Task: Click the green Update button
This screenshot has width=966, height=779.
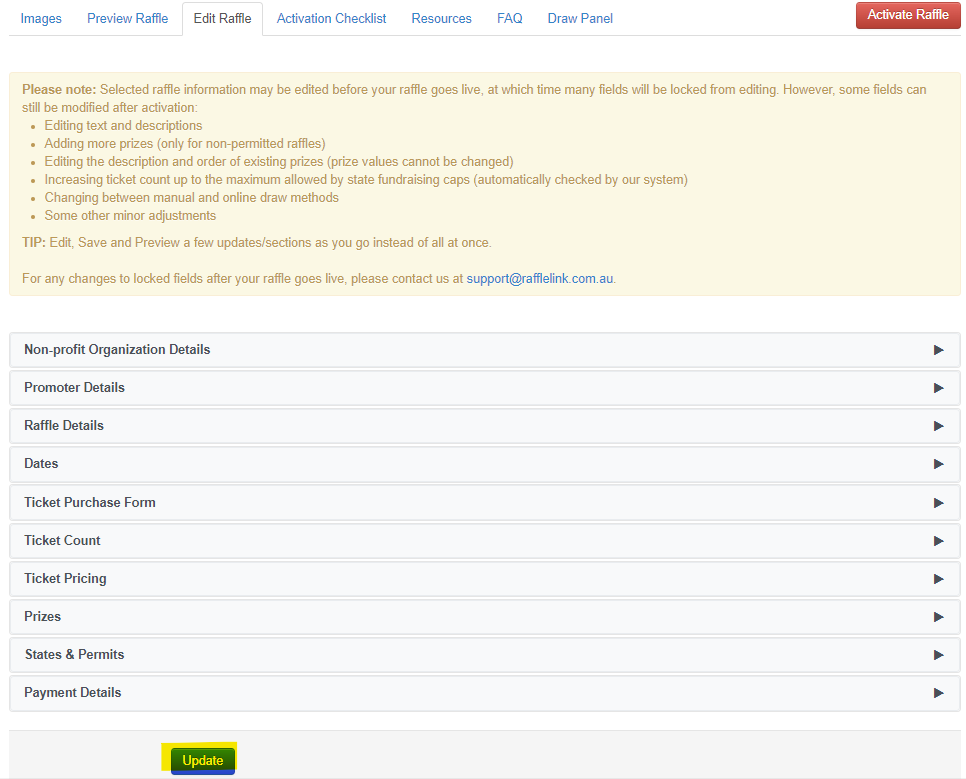Action: pos(203,761)
